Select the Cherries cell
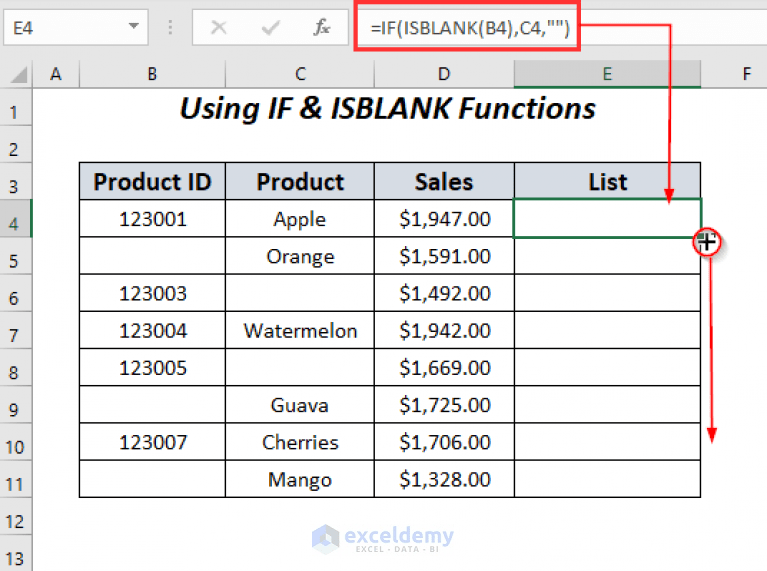767x571 pixels. (300, 442)
